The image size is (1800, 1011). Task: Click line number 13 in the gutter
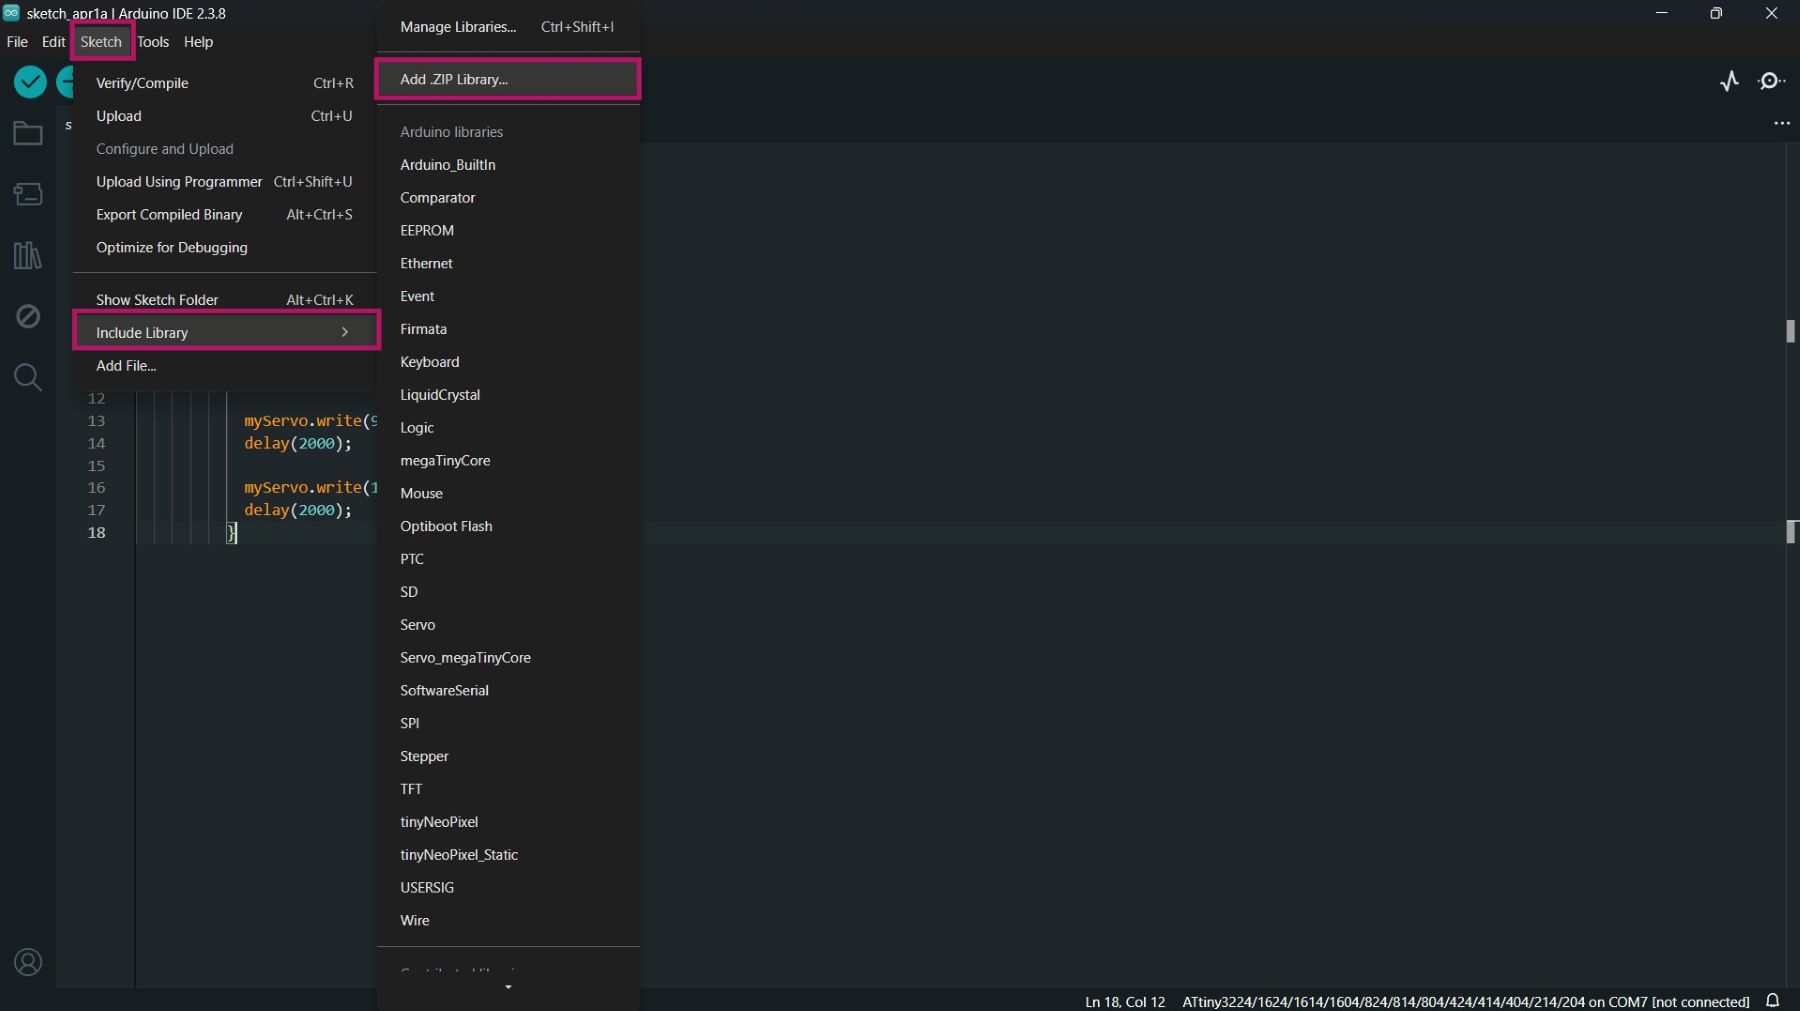tap(96, 421)
